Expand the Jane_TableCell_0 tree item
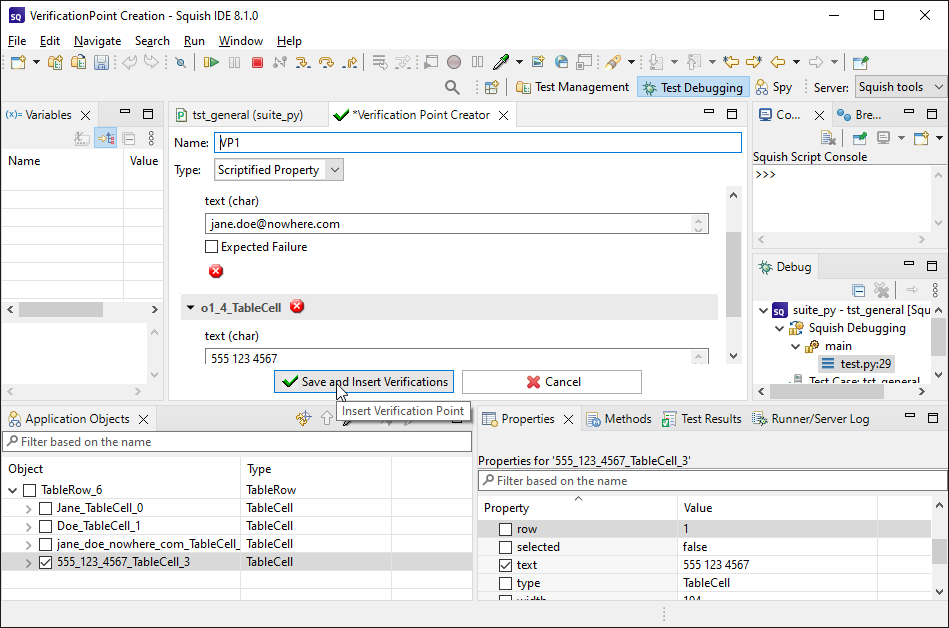This screenshot has height=628, width=949. [x=26, y=507]
